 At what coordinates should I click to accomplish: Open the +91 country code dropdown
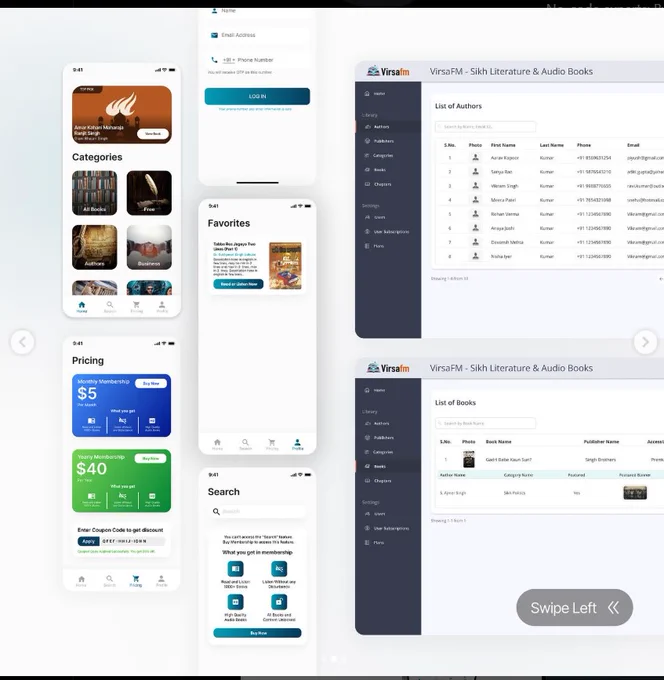(229, 60)
